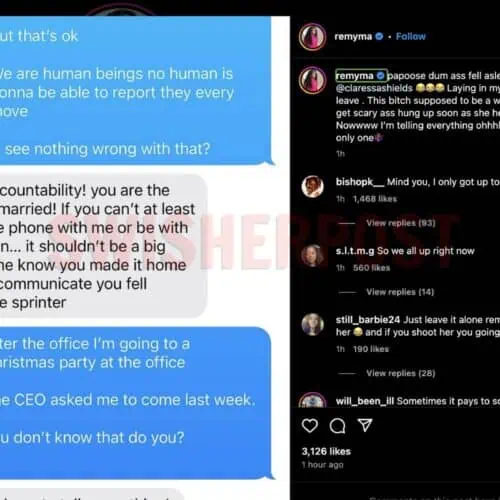Screen dimensions: 500x500
Task: Click the verified badge beside remyma header
Action: click(x=379, y=36)
